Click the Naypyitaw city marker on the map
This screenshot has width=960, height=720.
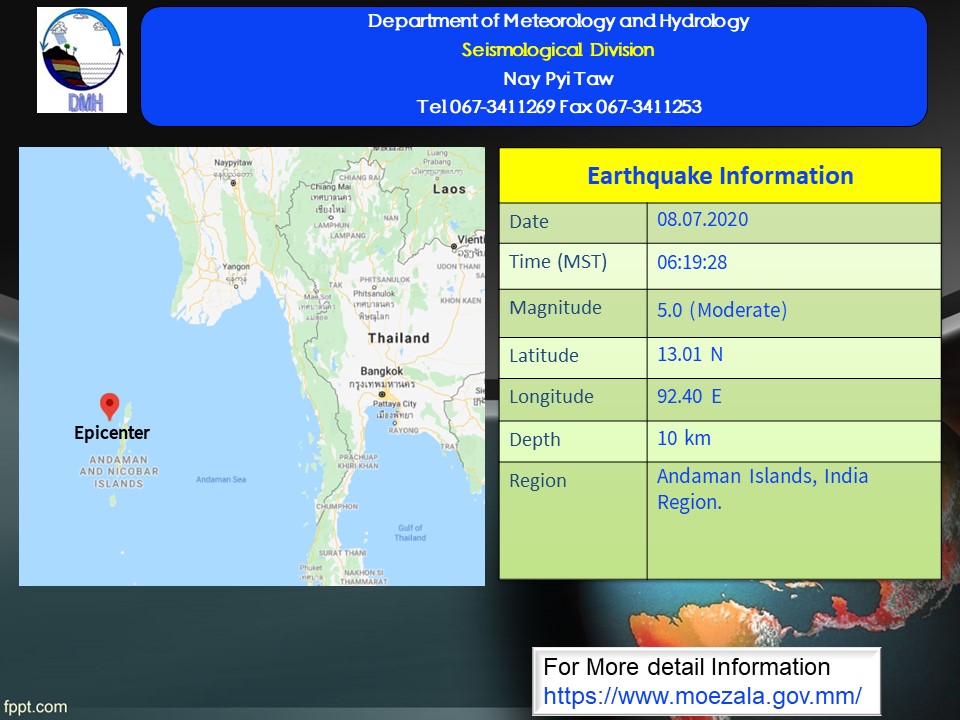(x=233, y=183)
